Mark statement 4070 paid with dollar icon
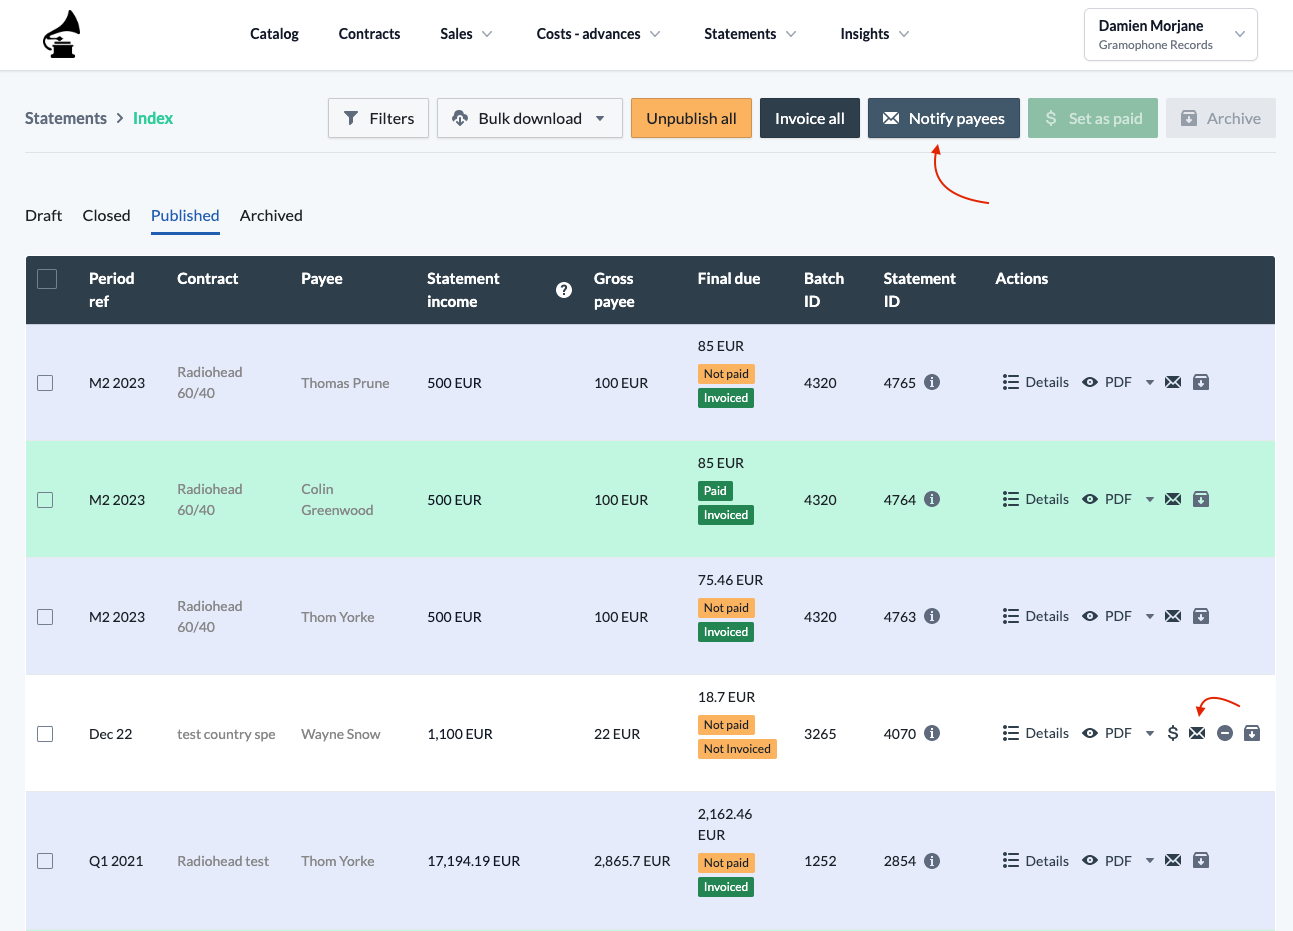1293x931 pixels. [x=1173, y=733]
